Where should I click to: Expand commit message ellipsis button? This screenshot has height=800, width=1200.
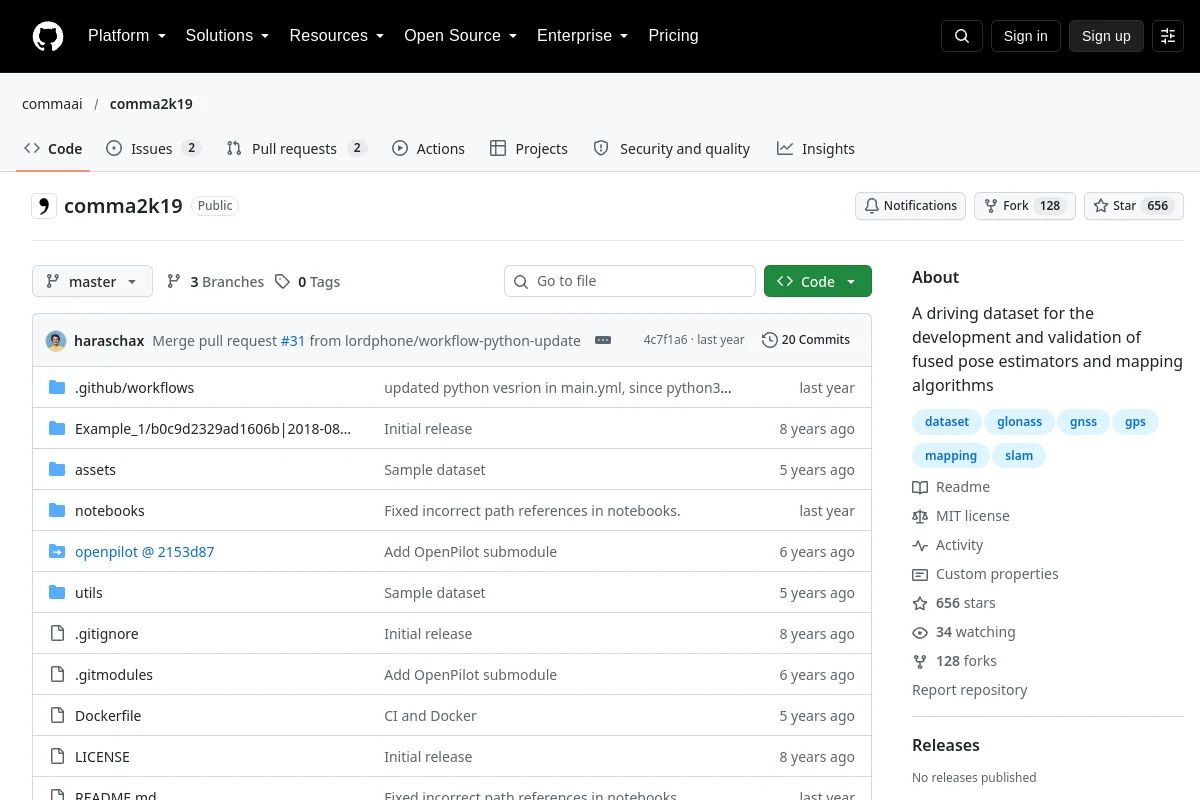pyautogui.click(x=603, y=340)
